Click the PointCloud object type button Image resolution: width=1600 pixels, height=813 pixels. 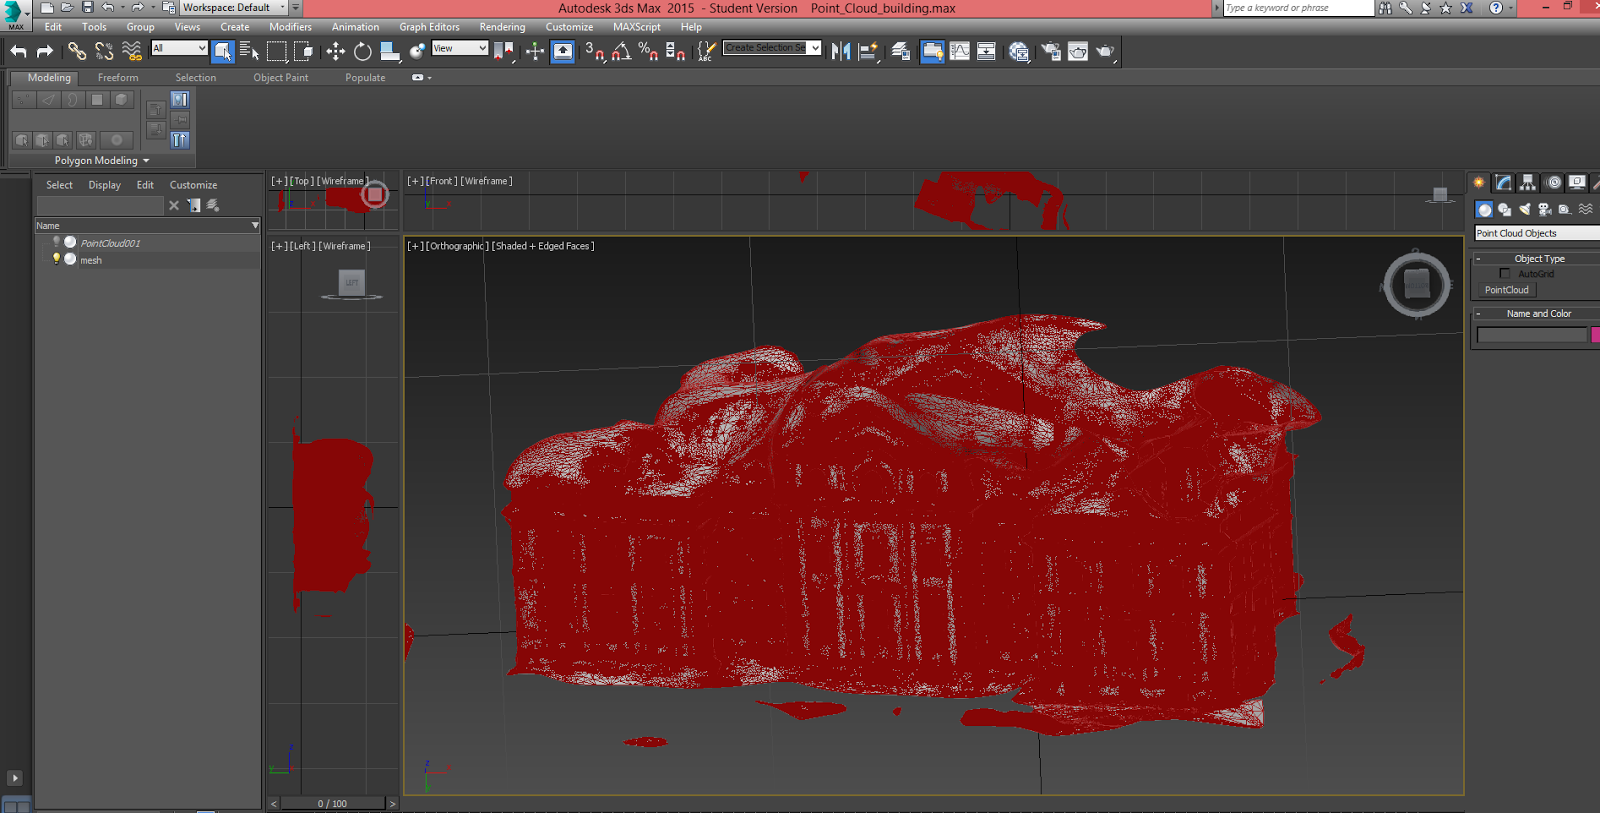[1506, 290]
